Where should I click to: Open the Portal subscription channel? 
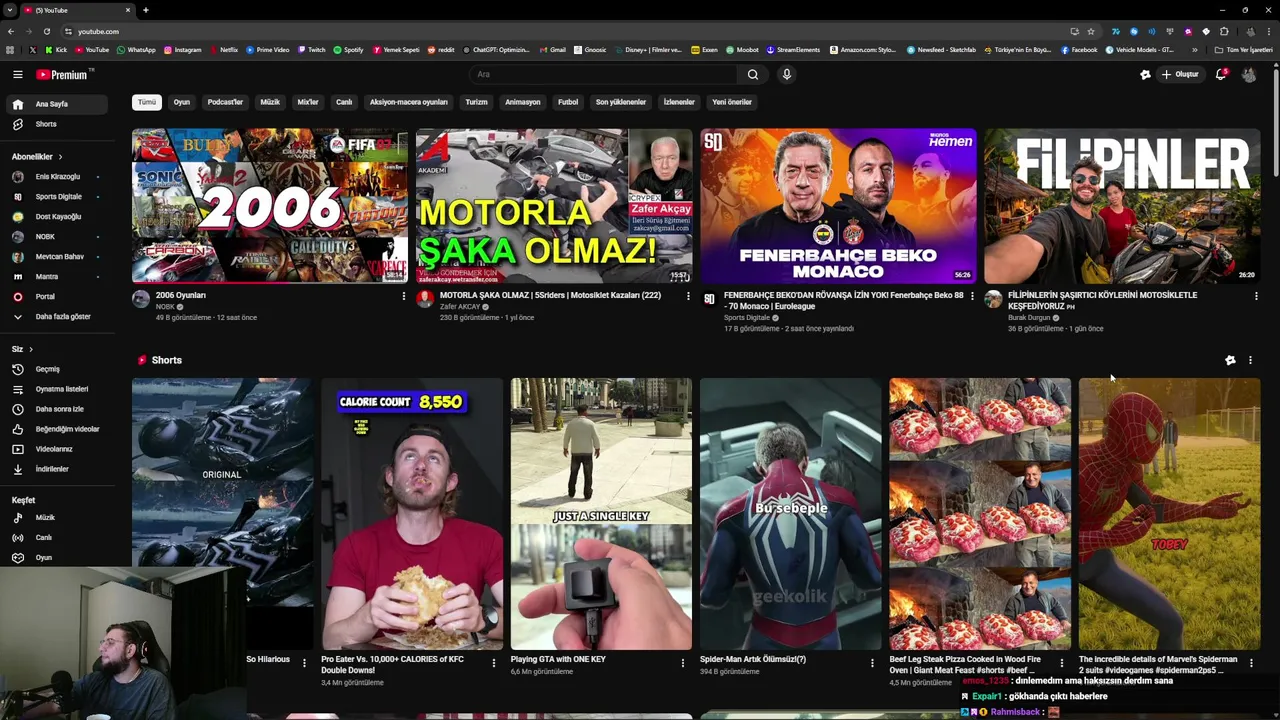pos(55,297)
